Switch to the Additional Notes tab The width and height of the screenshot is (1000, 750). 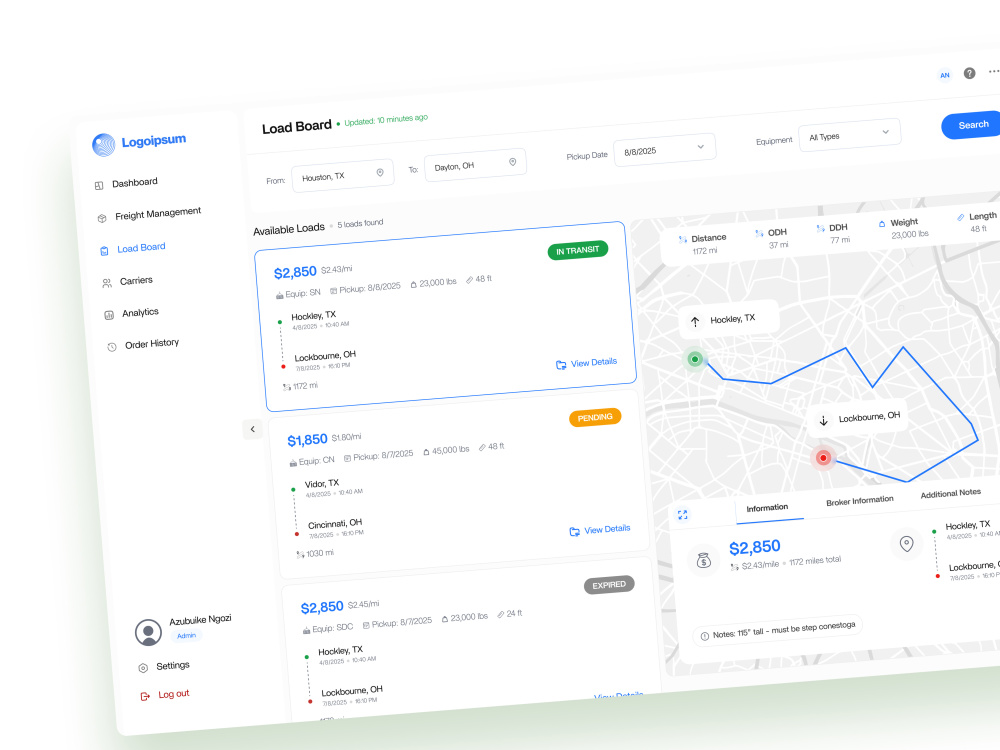click(x=950, y=493)
